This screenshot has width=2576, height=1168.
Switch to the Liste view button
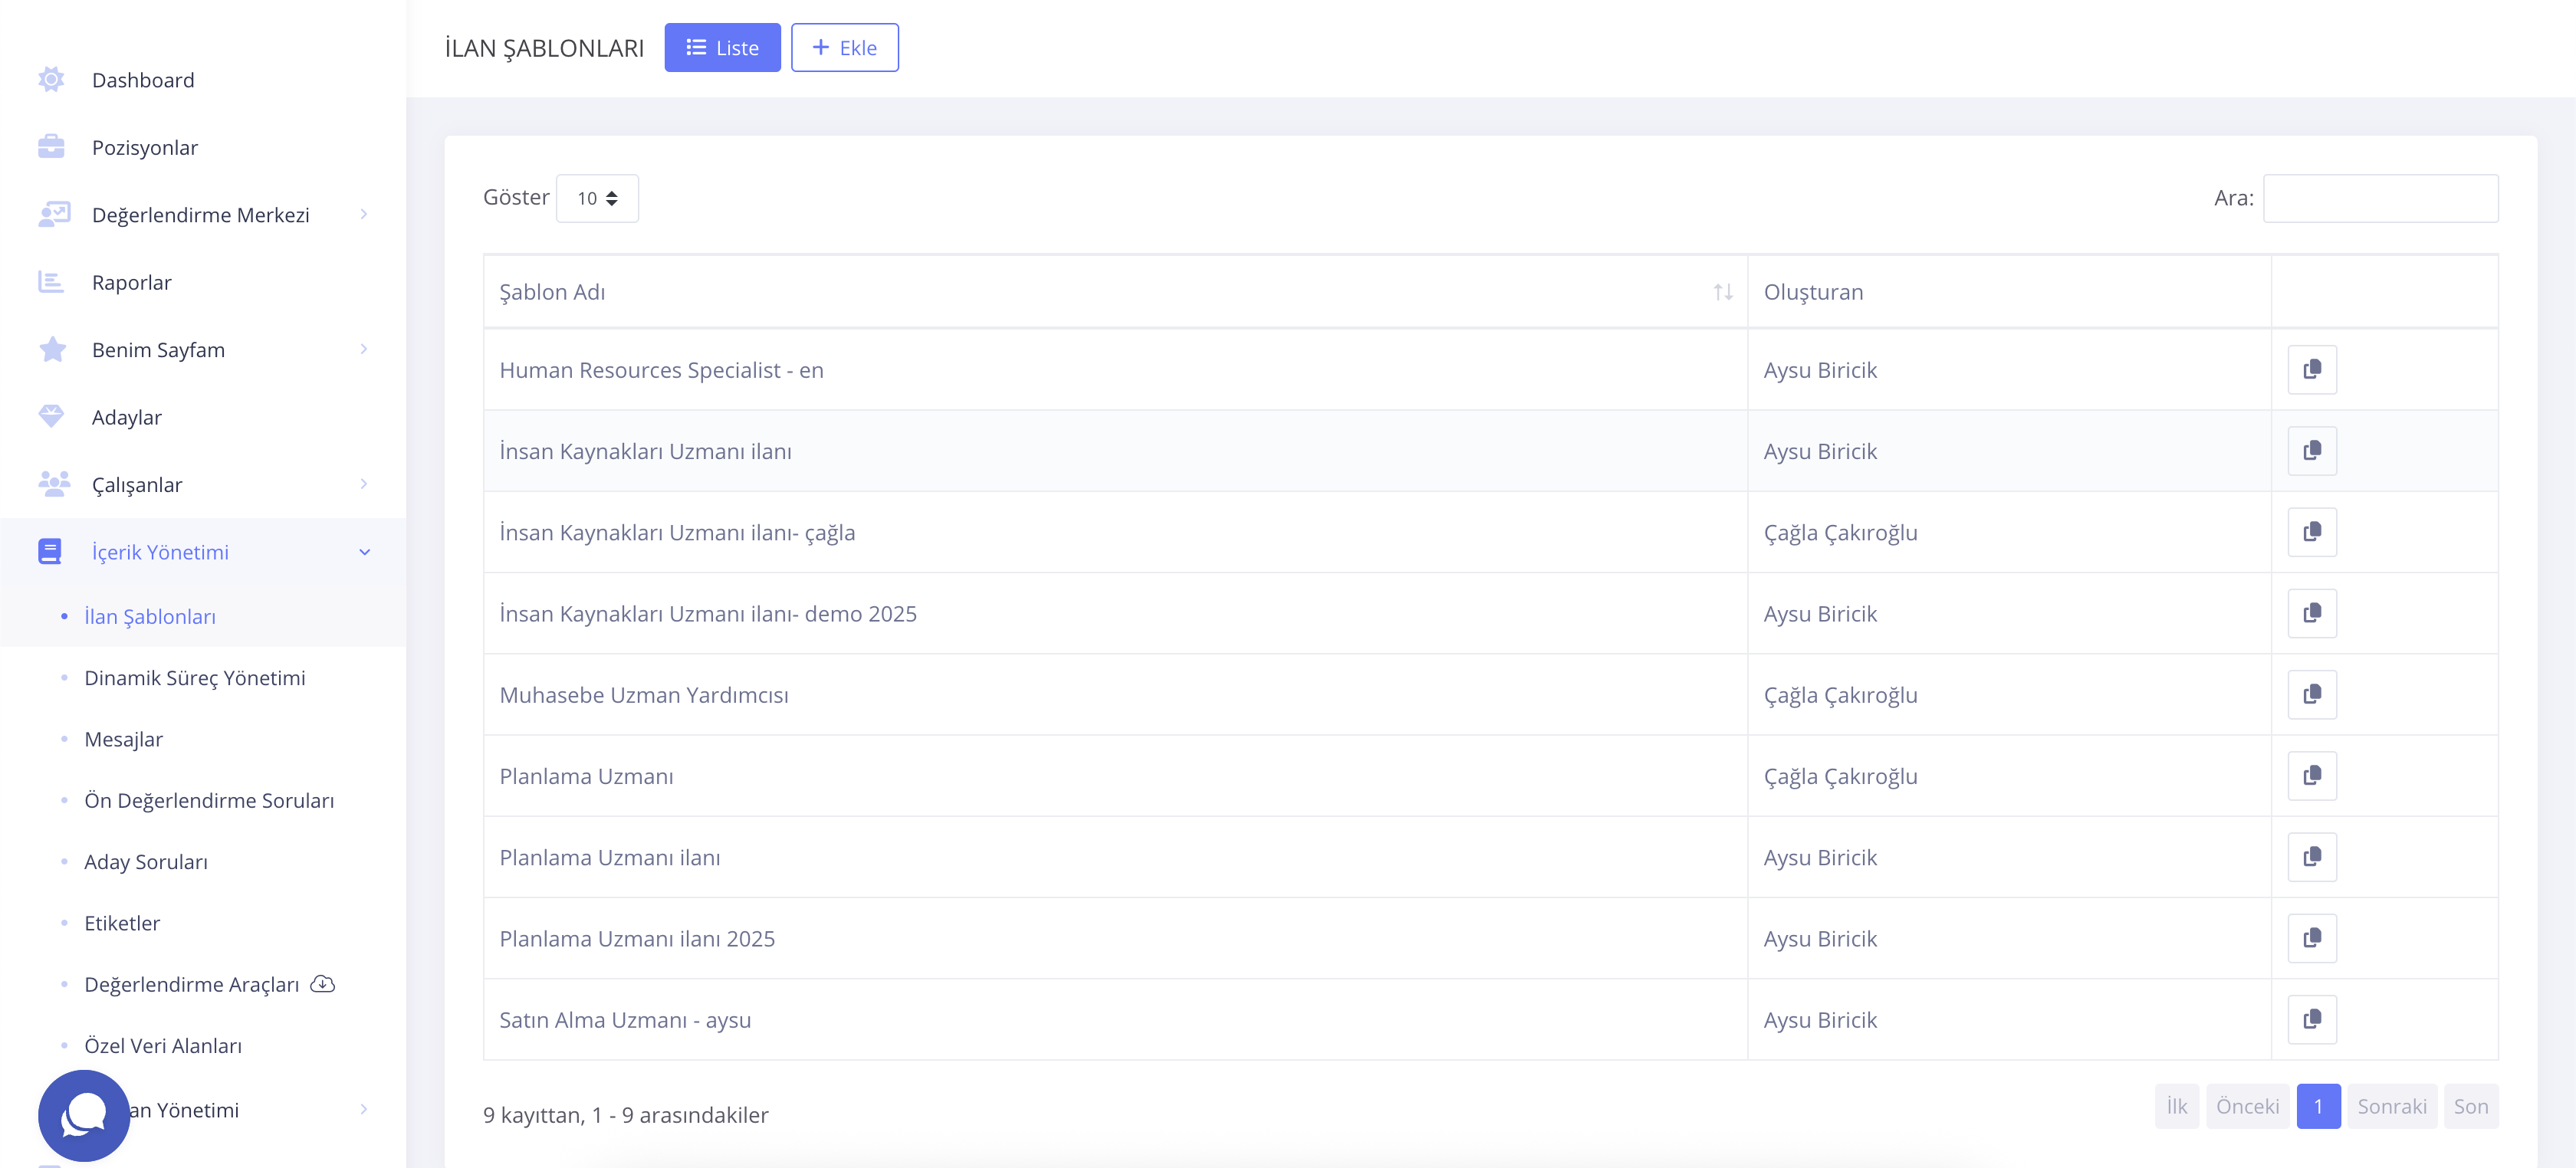722,48
